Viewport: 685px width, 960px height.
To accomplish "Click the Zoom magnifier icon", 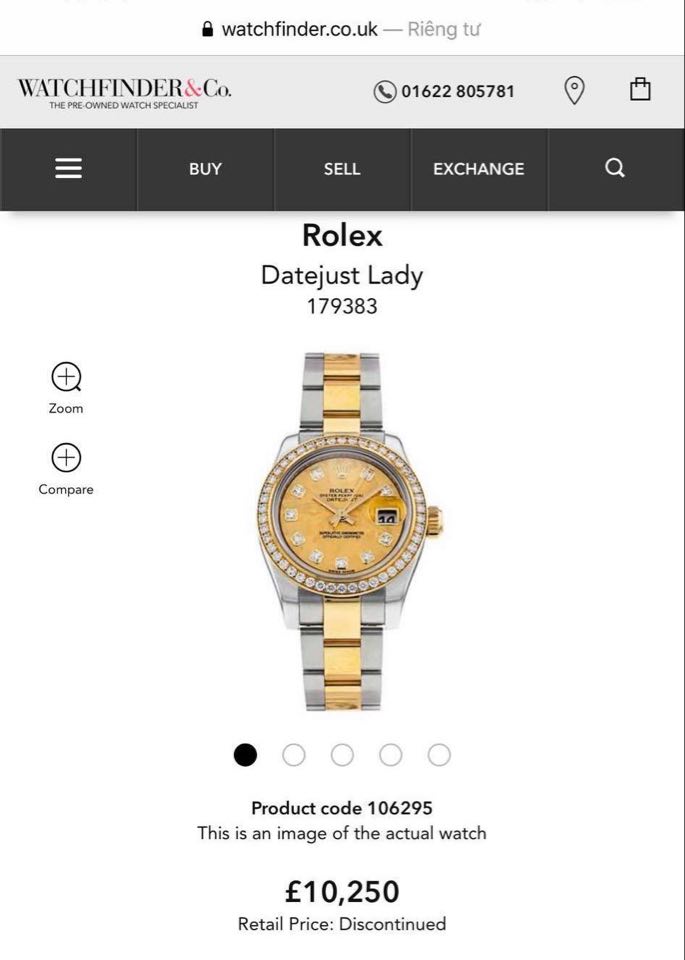I will coord(66,377).
